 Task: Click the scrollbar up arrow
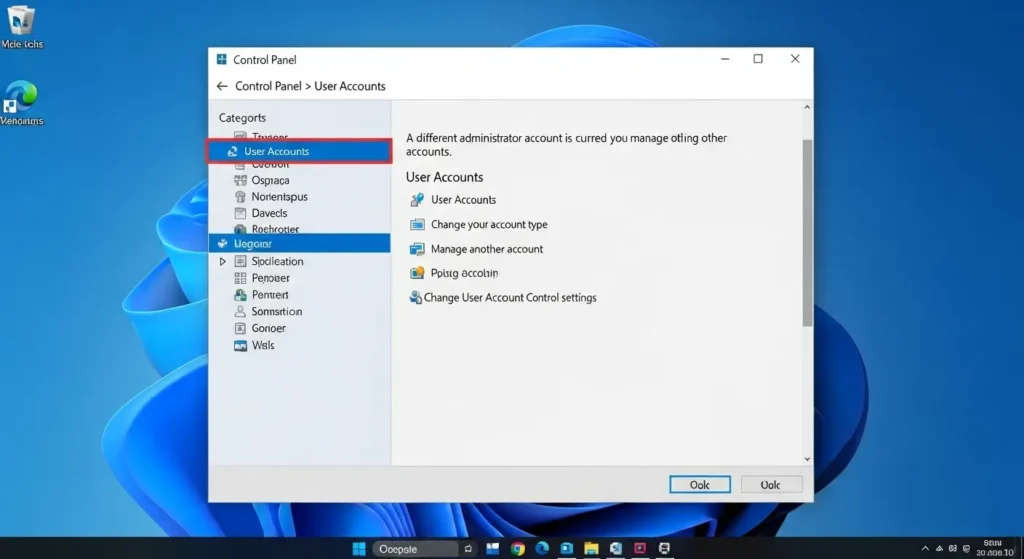tap(807, 107)
